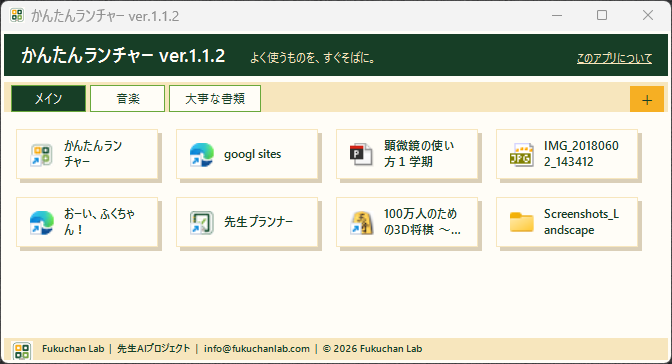The width and height of the screenshot is (672, 364).
Task: Click 先生AIプロジェクト in the footer
Action: (x=153, y=349)
